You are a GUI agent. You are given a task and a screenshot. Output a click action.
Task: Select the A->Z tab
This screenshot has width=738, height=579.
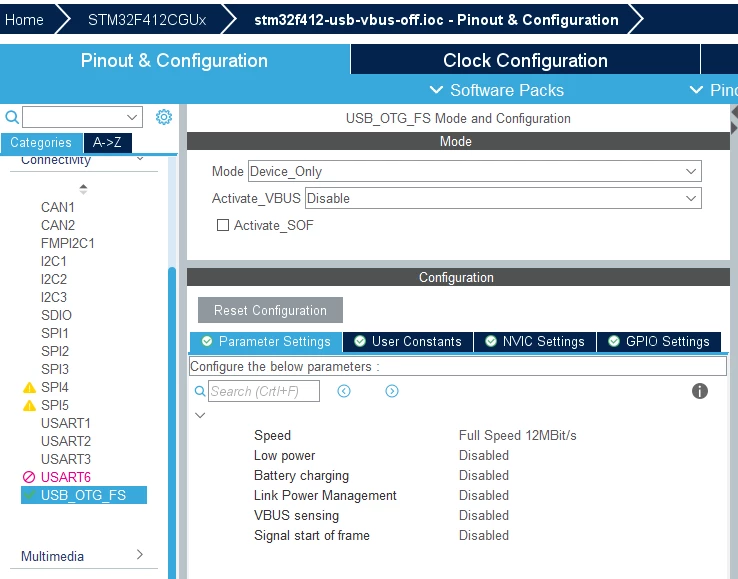pyautogui.click(x=107, y=143)
